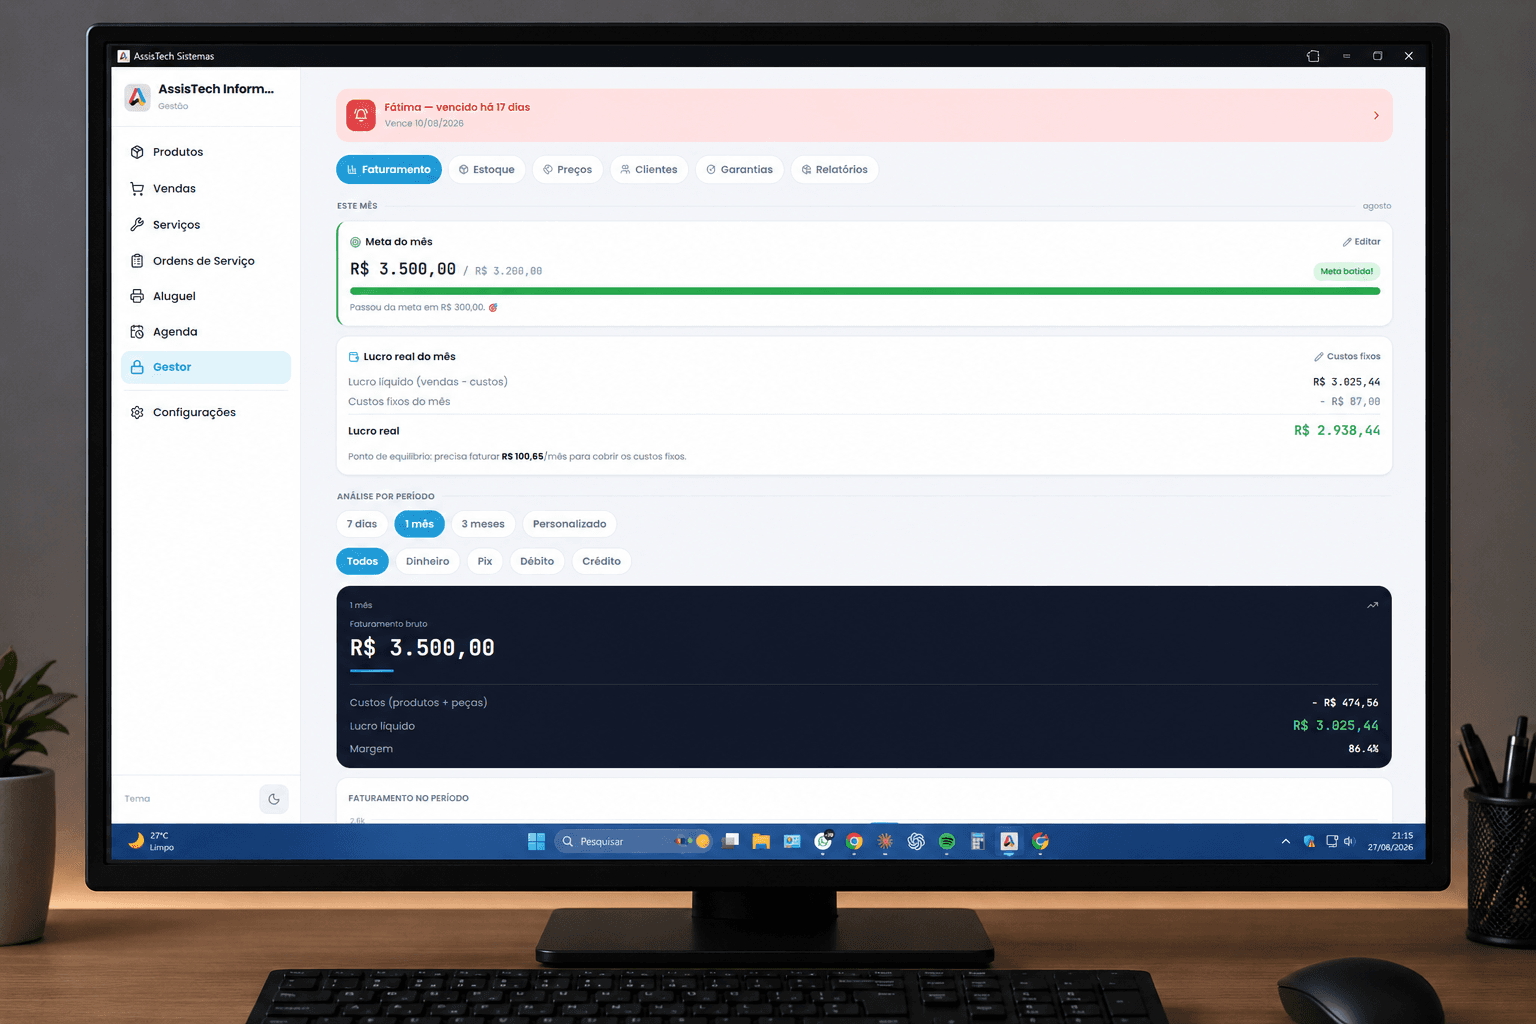Screen dimensions: 1536x1024
Task: Click the green monthly goal progress bar
Action: [x=865, y=291]
